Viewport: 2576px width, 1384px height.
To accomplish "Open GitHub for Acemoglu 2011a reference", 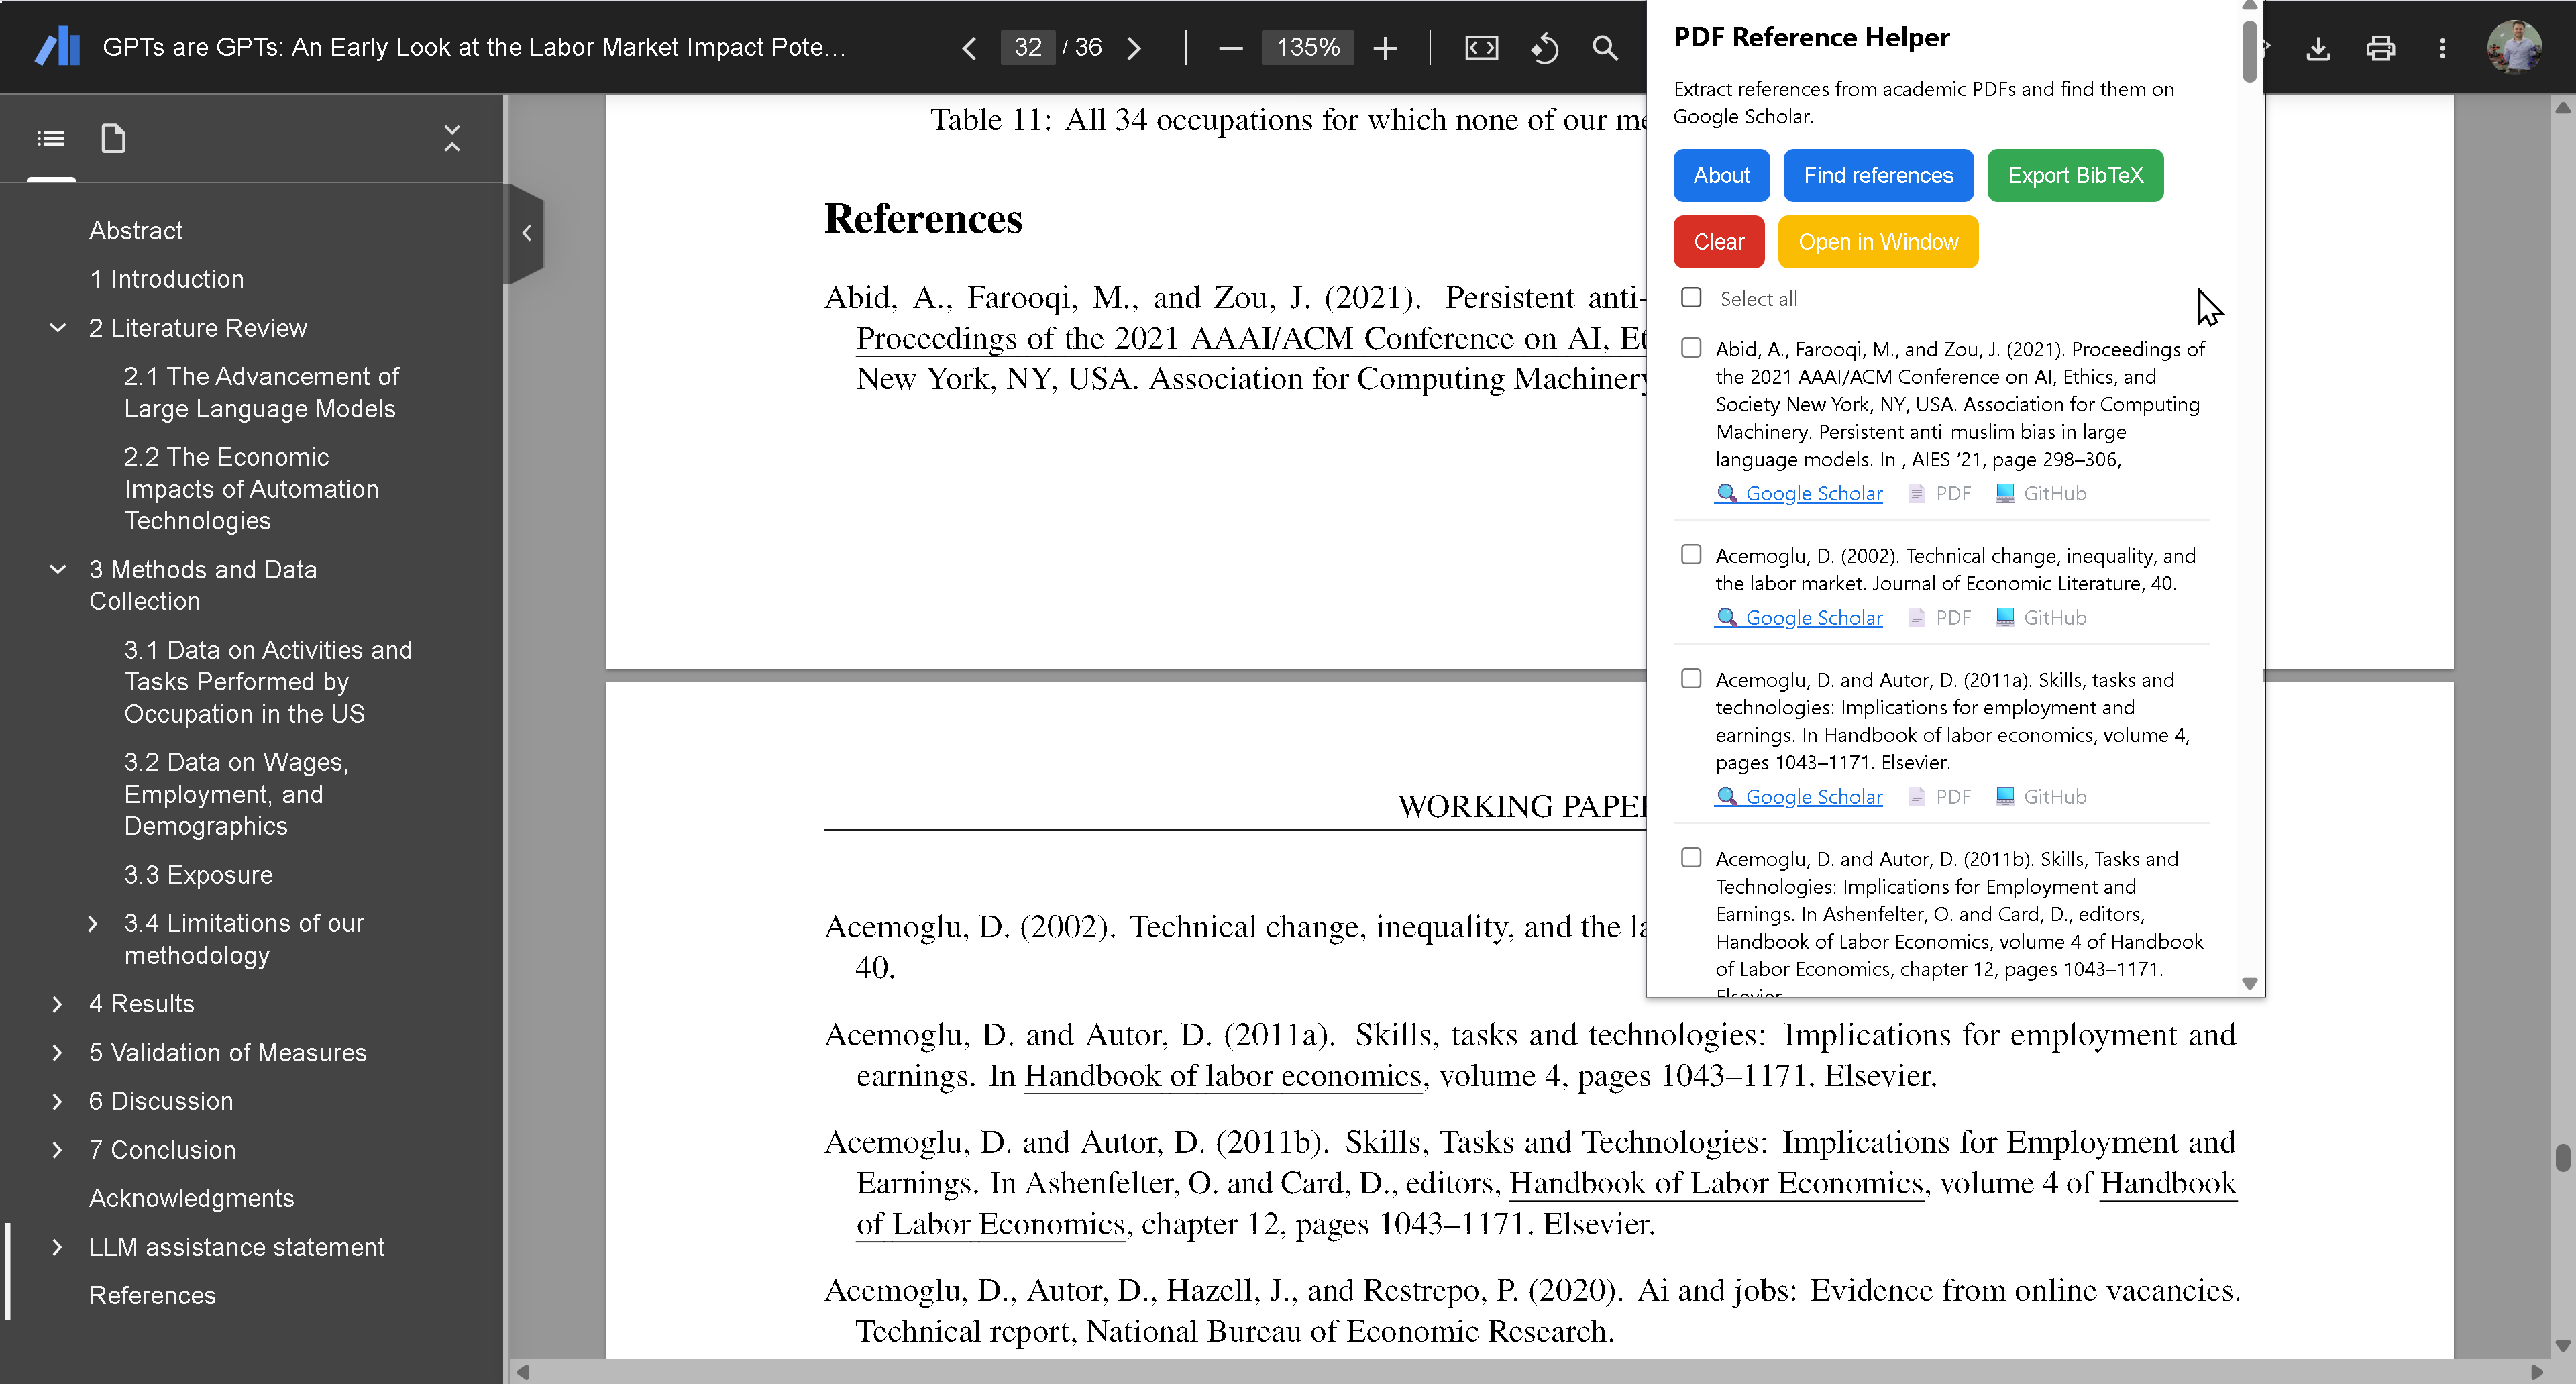I will click(x=2041, y=796).
